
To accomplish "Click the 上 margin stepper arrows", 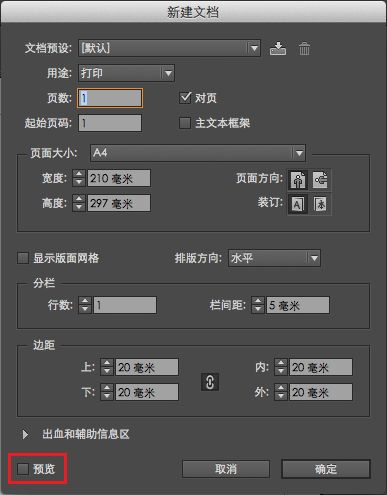I will pos(107,367).
